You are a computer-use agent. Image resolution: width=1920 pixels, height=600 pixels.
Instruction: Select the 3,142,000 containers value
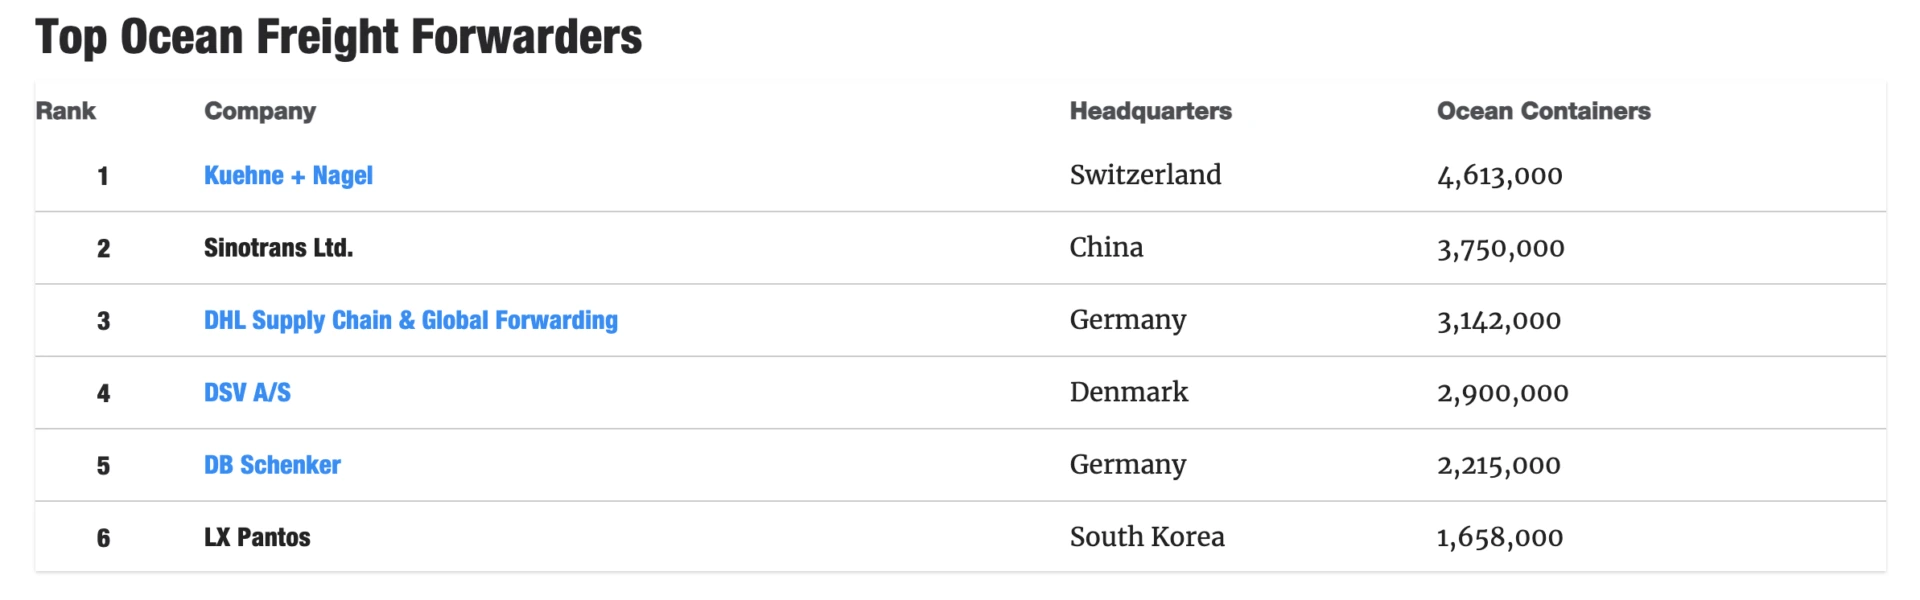[1498, 321]
